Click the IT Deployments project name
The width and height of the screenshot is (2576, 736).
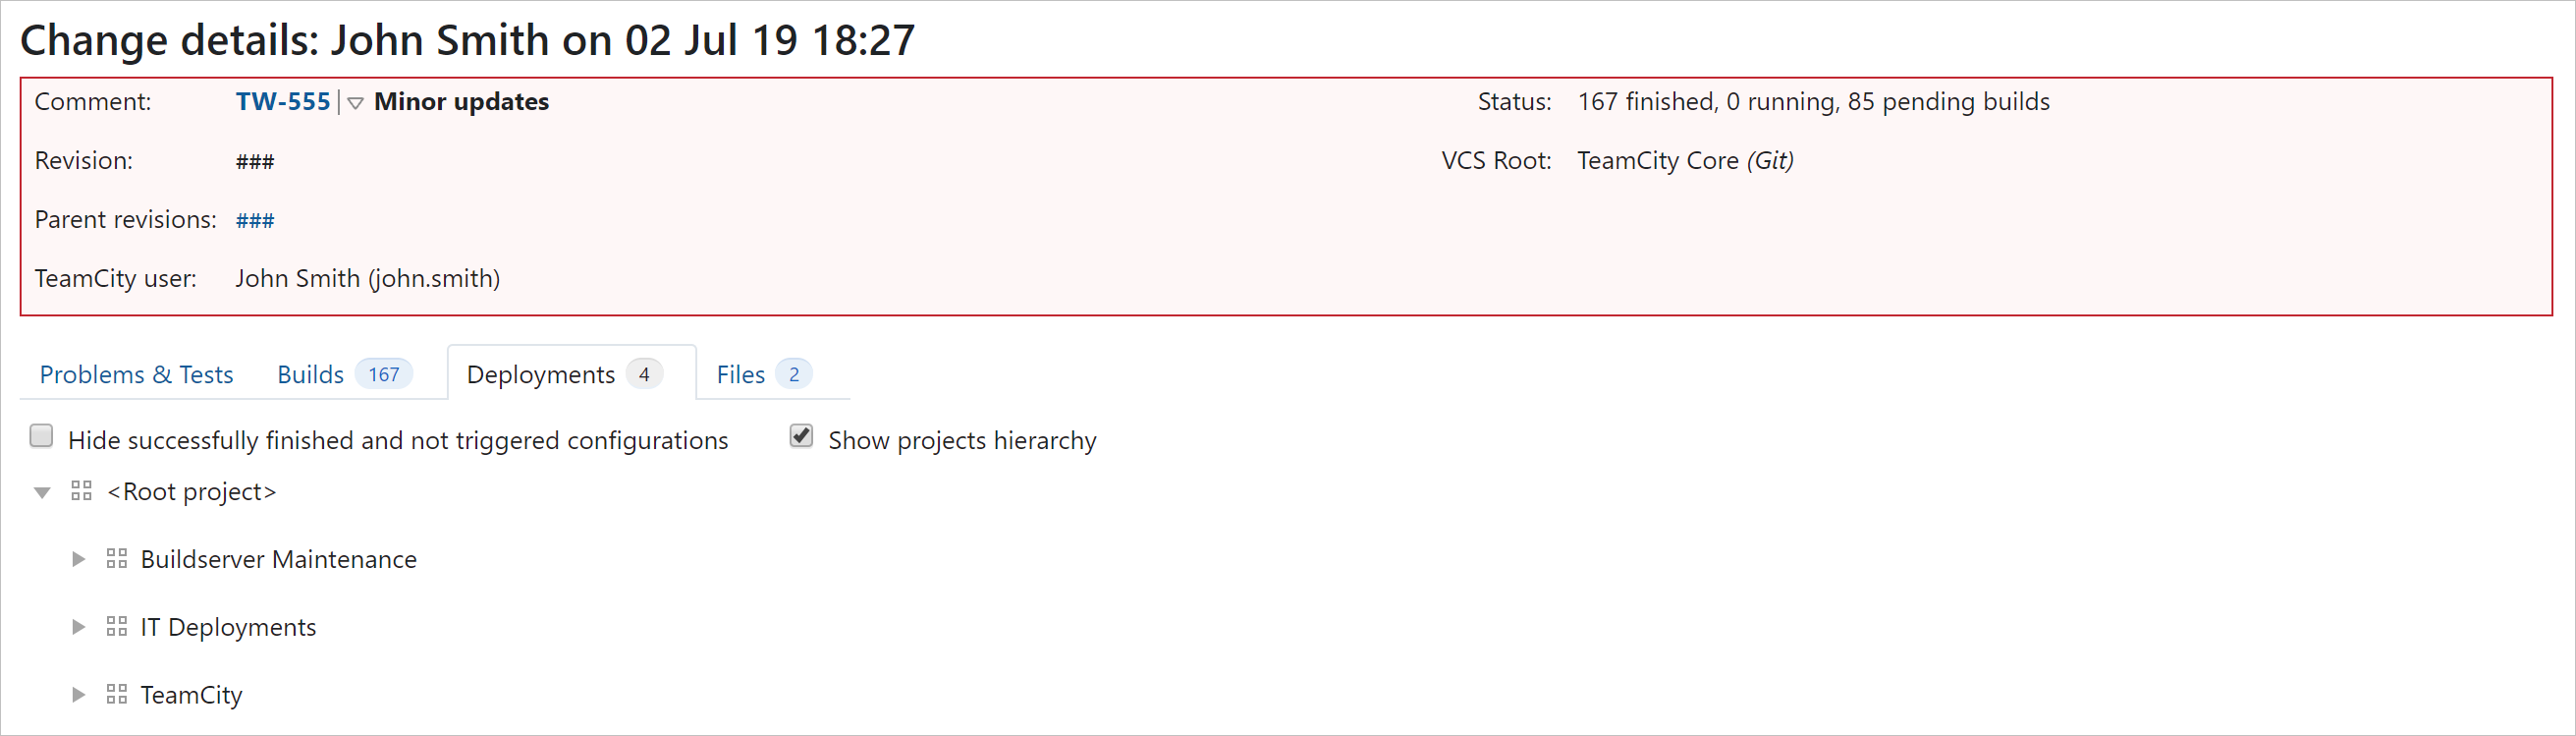click(228, 627)
